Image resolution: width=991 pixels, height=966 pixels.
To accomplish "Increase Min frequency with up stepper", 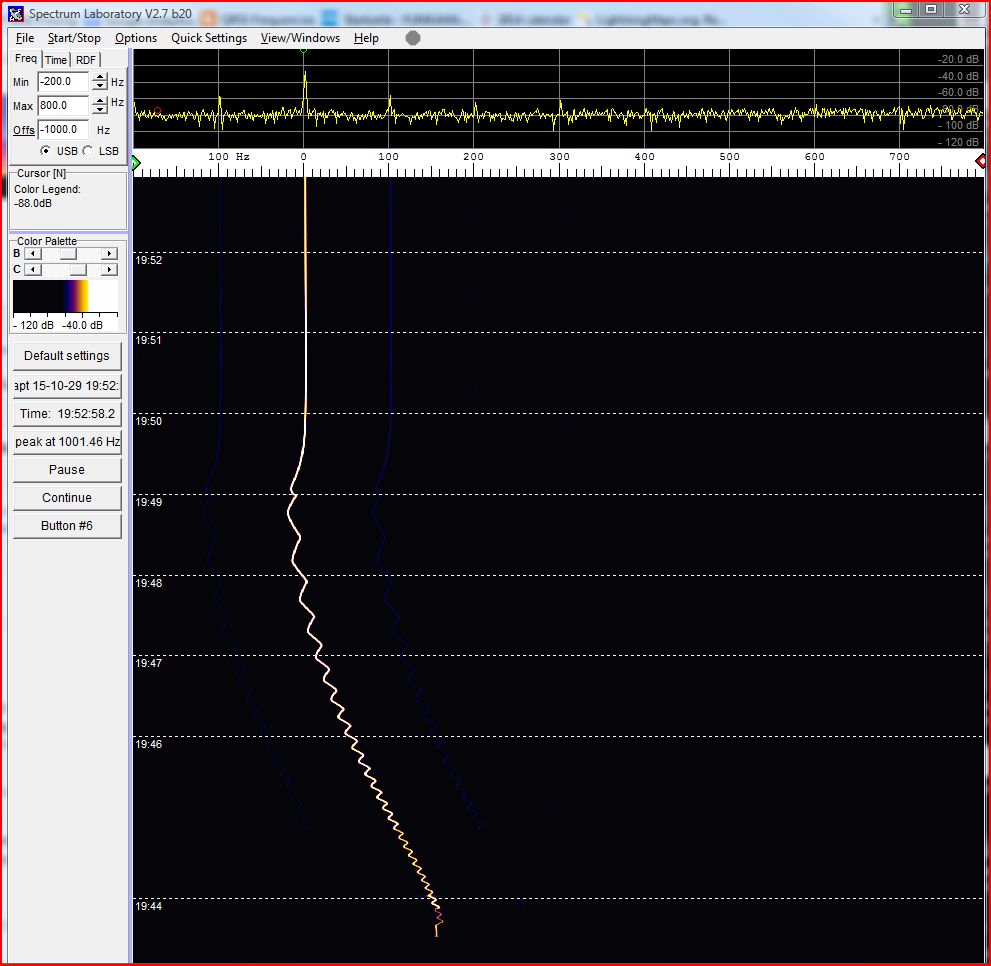I will [100, 78].
